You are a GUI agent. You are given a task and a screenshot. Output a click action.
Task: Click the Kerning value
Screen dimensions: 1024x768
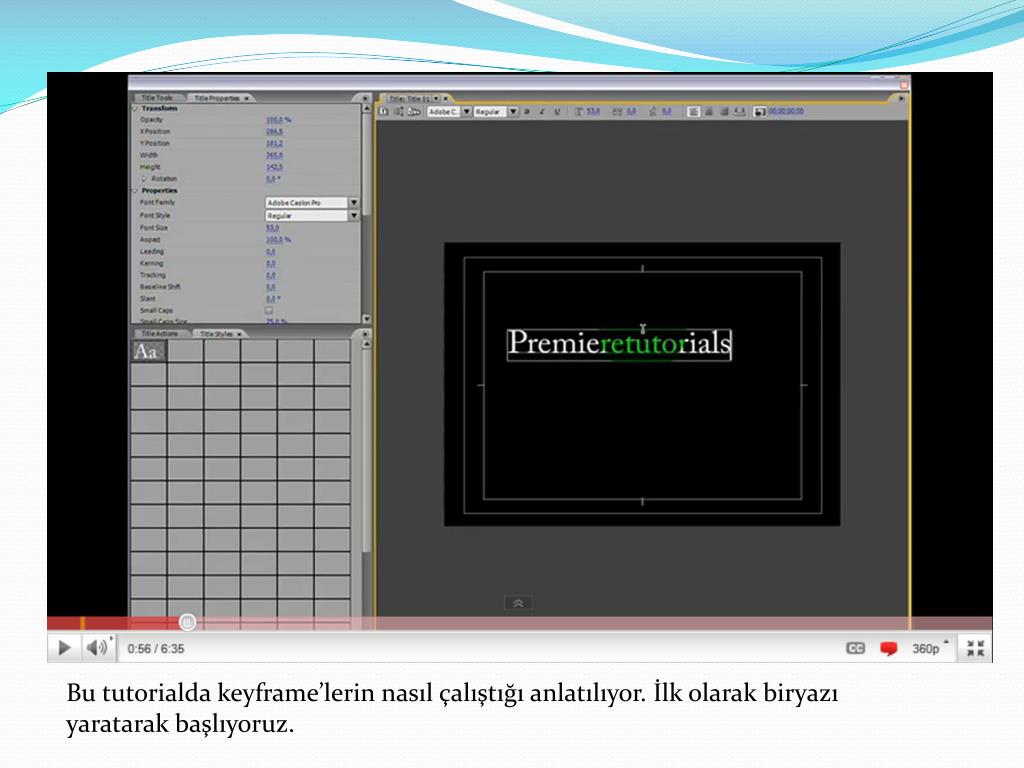[270, 263]
